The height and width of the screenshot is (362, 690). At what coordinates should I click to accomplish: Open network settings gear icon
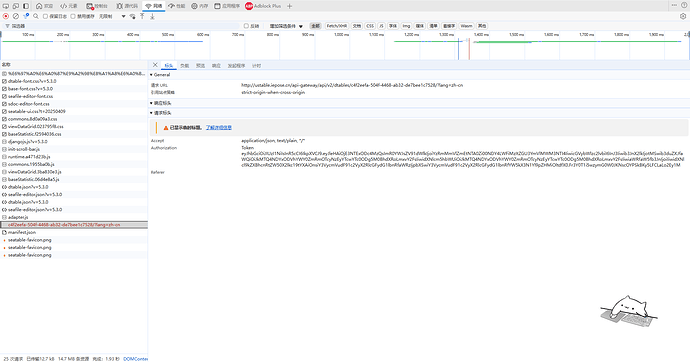tap(683, 16)
